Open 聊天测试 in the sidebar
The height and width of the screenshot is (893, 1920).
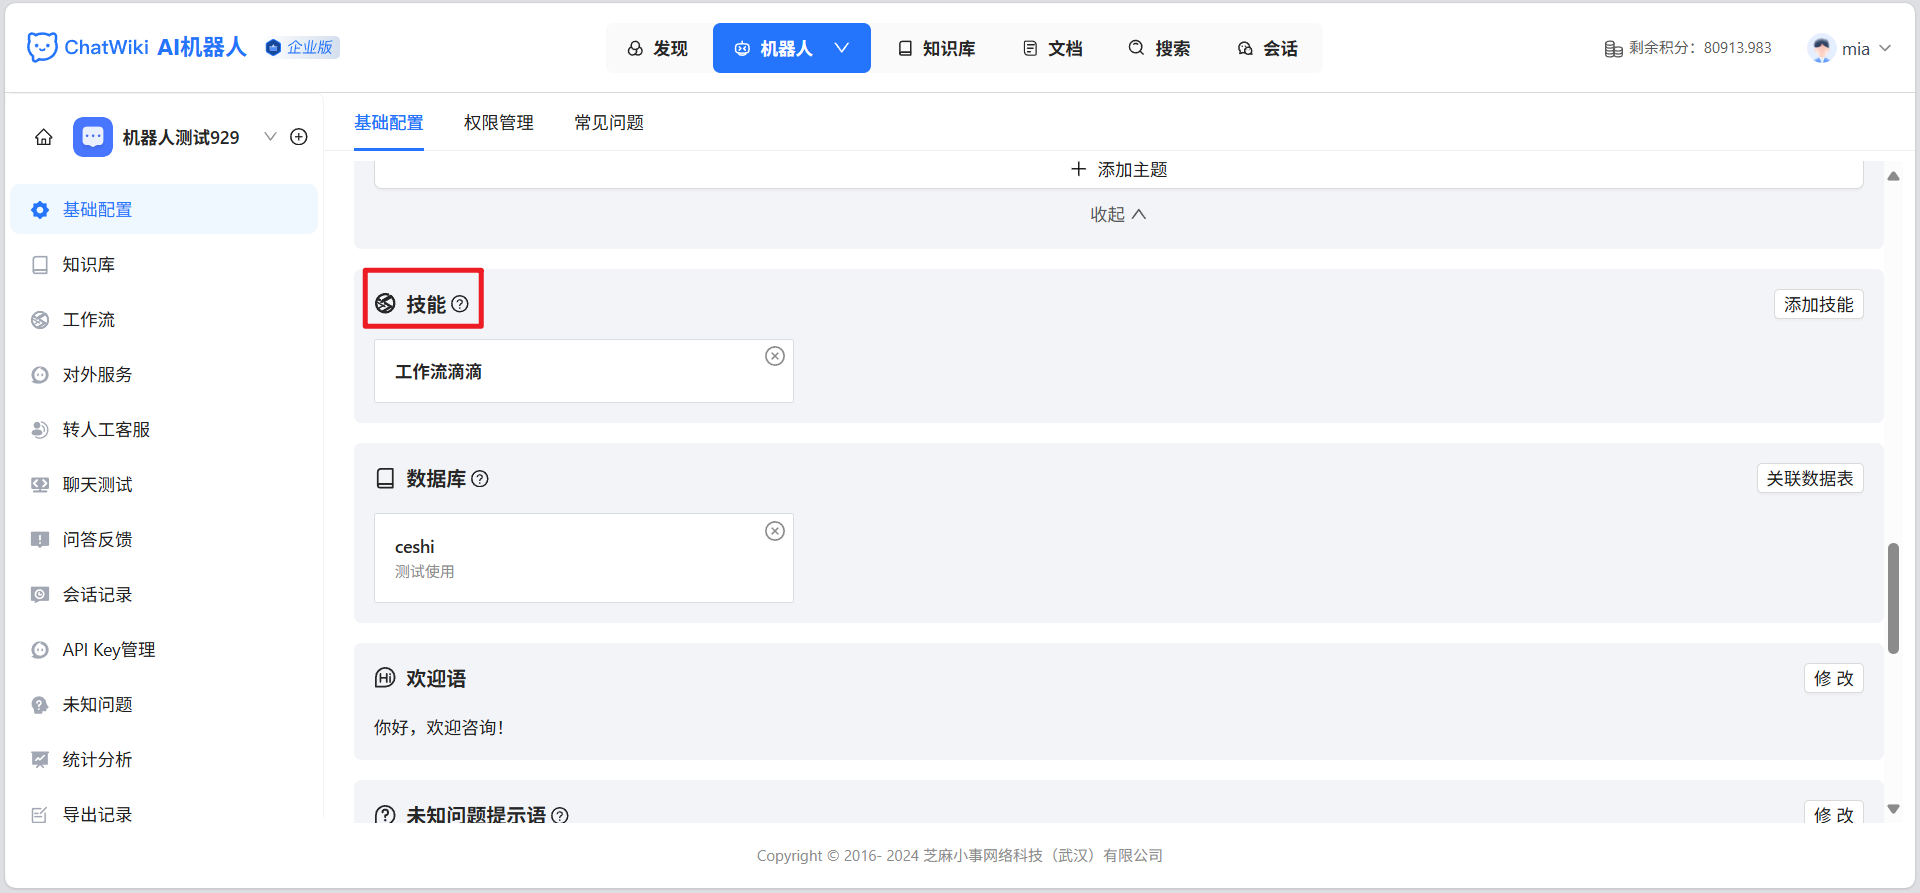(x=164, y=484)
